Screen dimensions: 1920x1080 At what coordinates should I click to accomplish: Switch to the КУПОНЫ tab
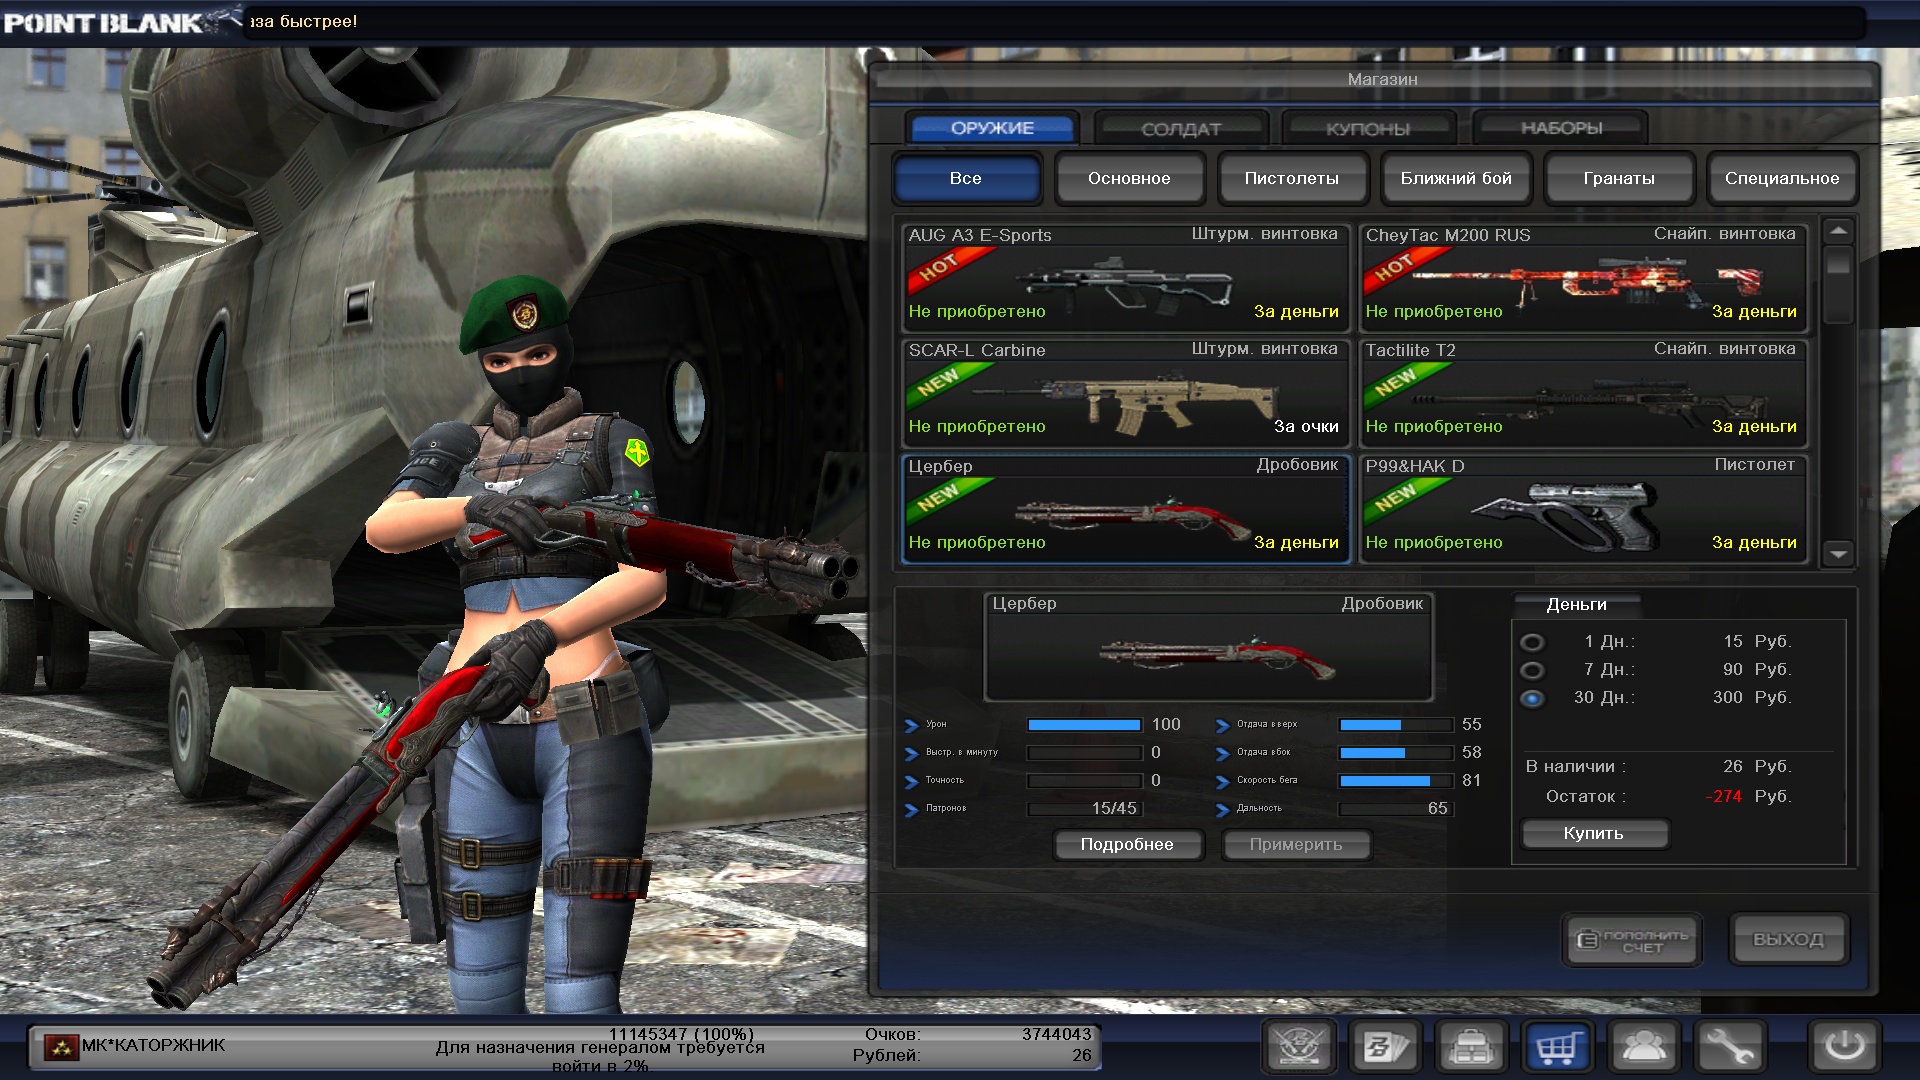(1368, 128)
